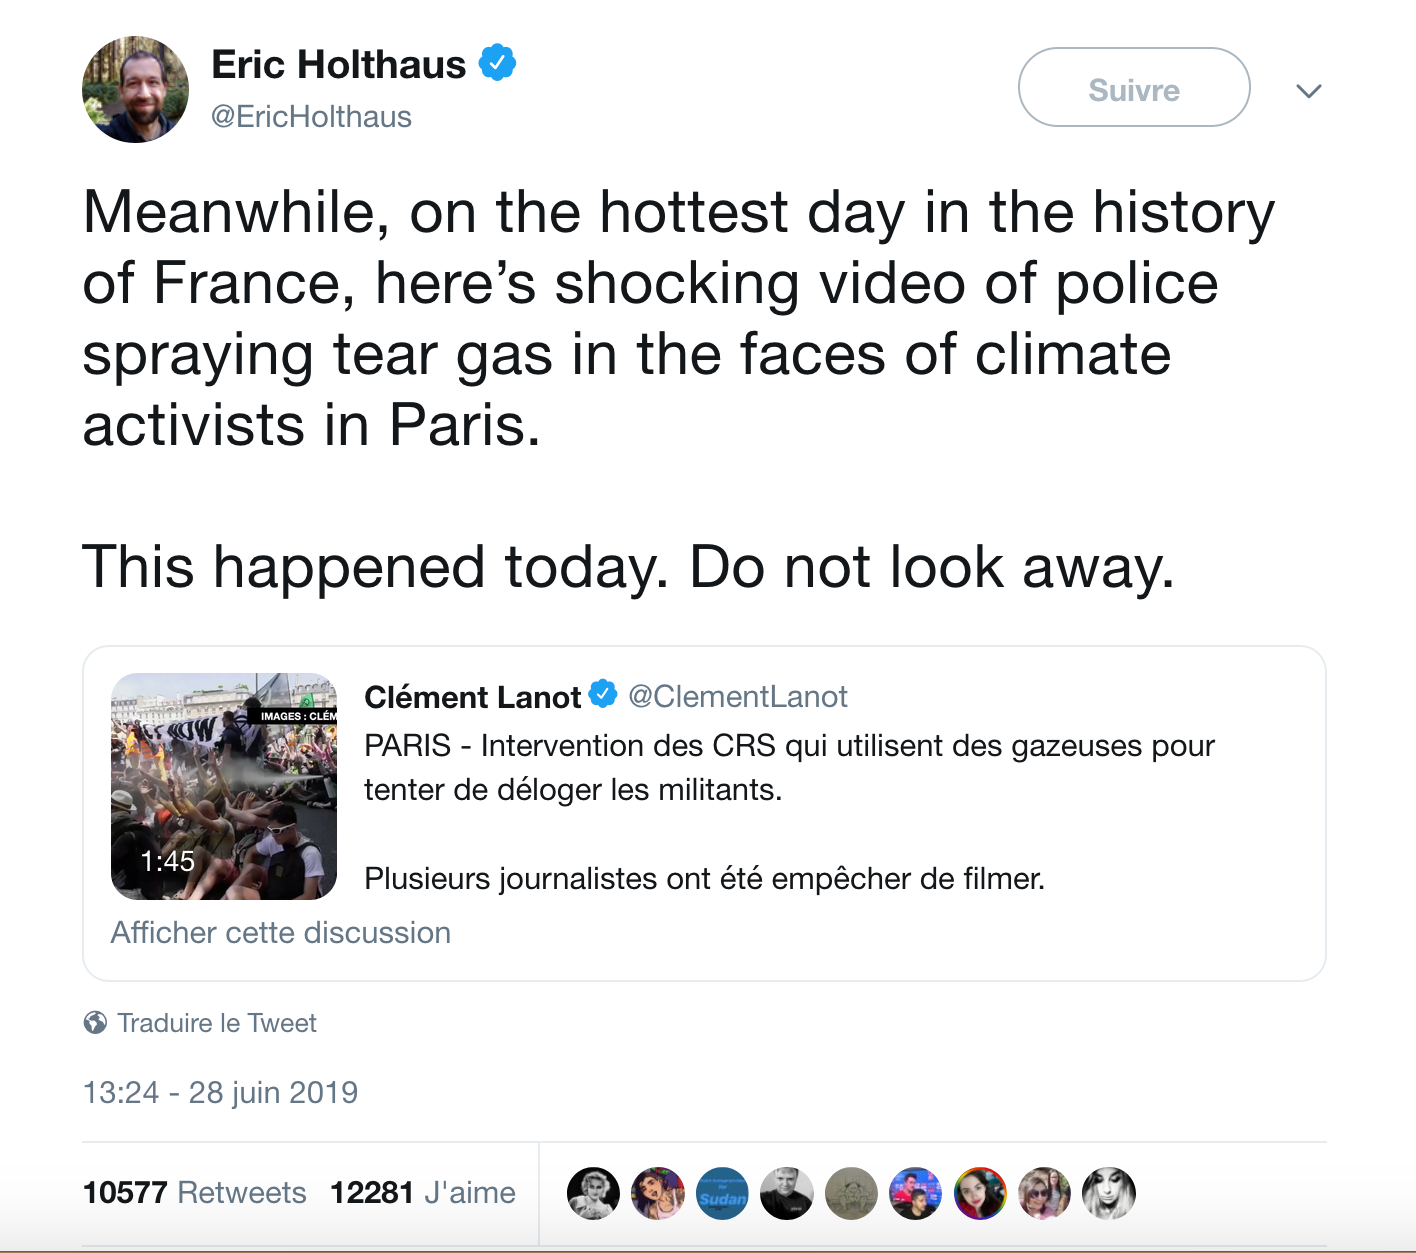The width and height of the screenshot is (1416, 1253).
Task: Open the gray sketch drawing liker avatar
Action: tap(851, 1193)
